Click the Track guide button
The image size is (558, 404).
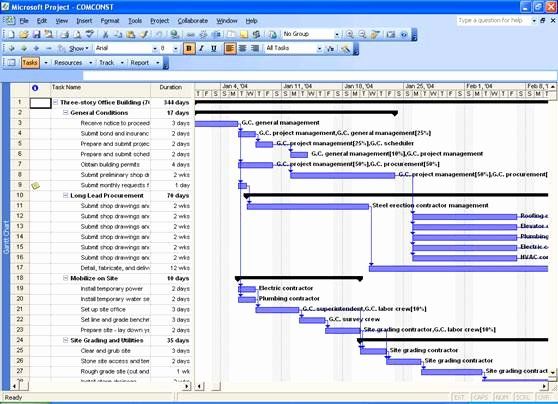pyautogui.click(x=106, y=63)
